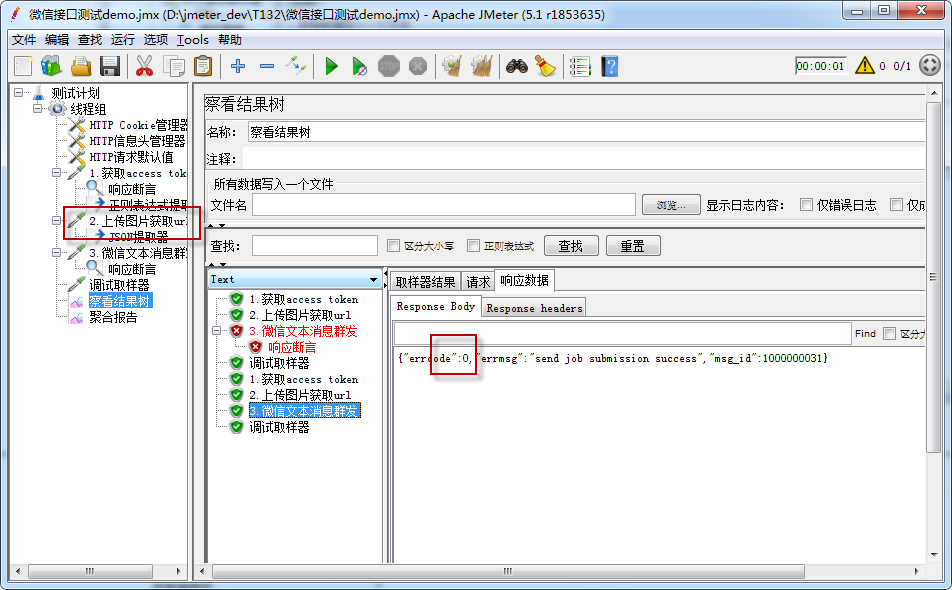Collapse failed 3.微信文本消息群发 result

pos(216,331)
